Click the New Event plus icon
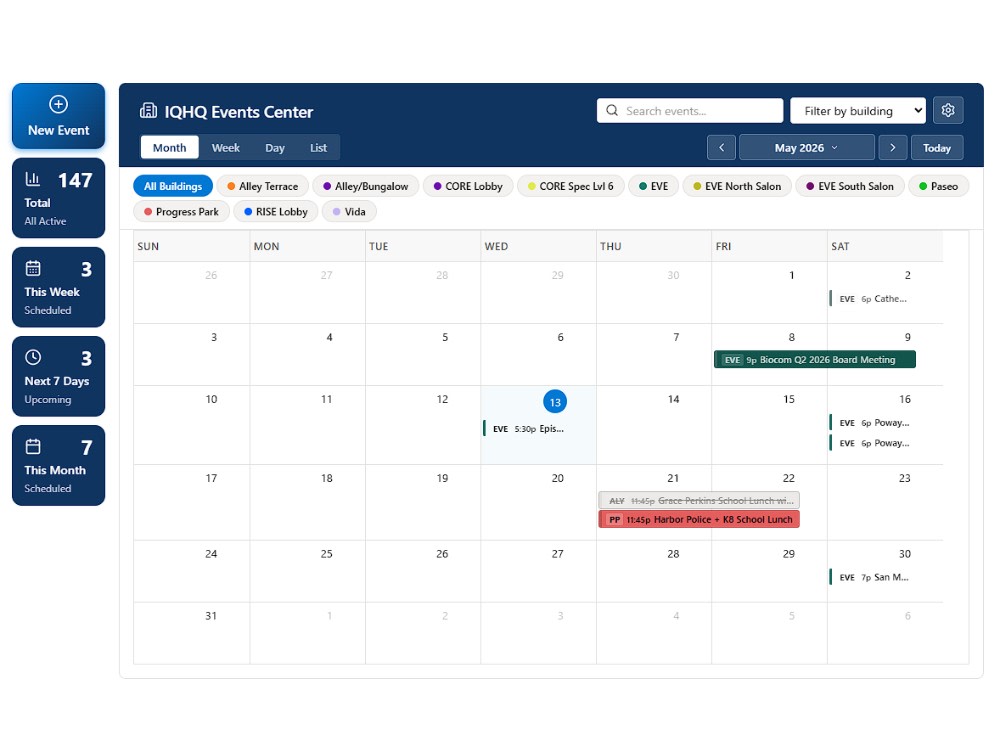1000x750 pixels. coord(58,104)
